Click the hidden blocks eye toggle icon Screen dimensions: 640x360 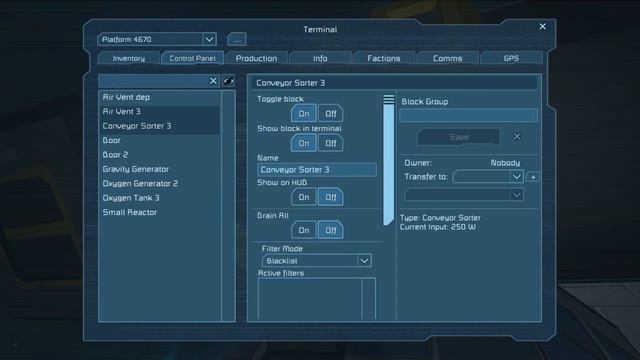coord(229,81)
